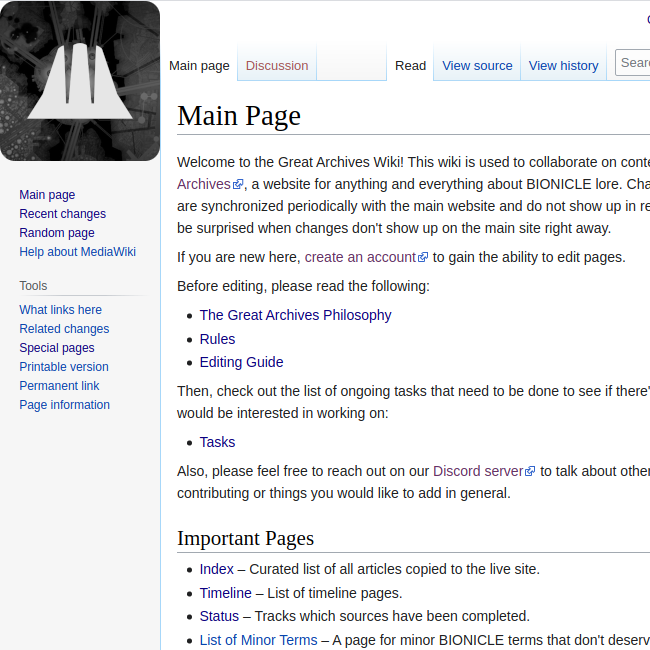Follow the Archives external link
This screenshot has width=650, height=650.
[204, 184]
